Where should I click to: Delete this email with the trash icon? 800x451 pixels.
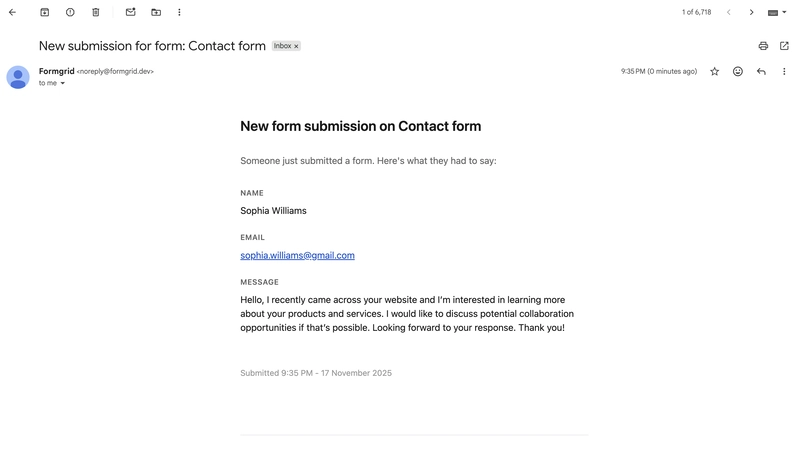pos(96,12)
